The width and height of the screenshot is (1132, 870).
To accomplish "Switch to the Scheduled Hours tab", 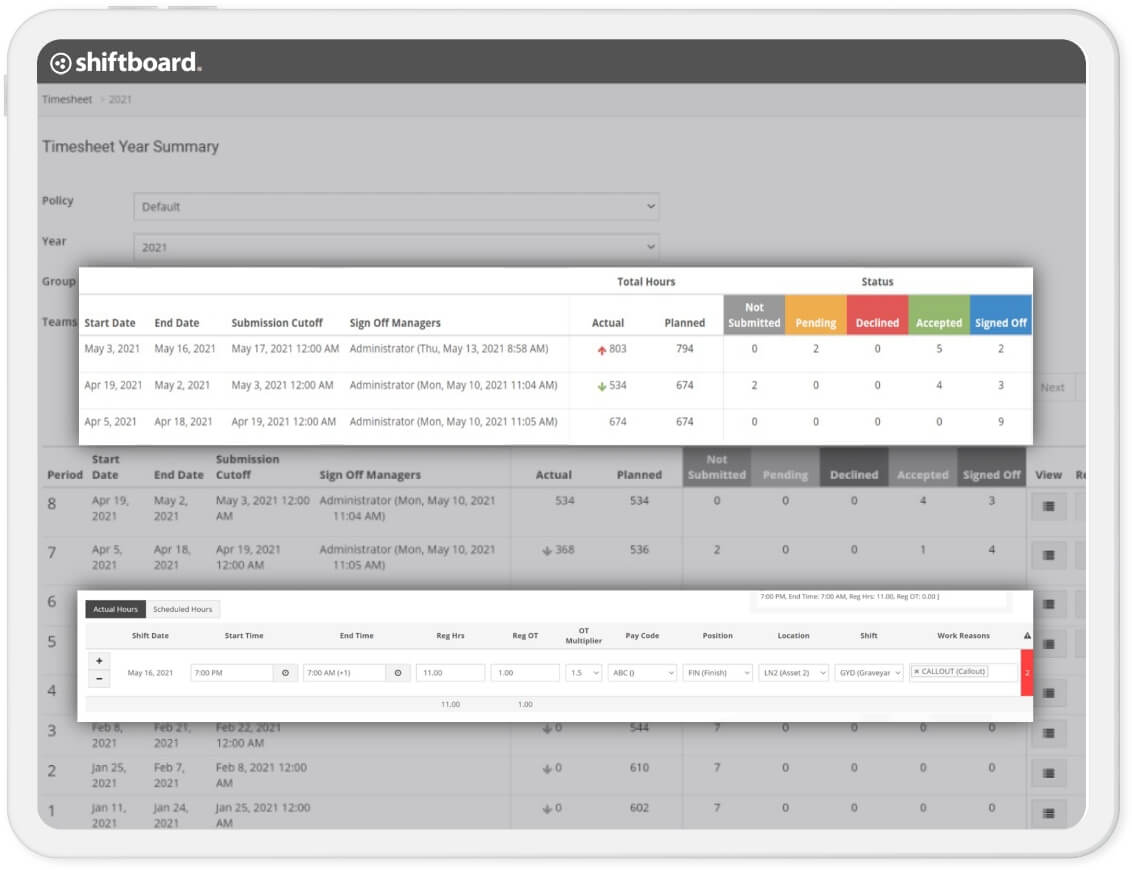I will point(183,609).
